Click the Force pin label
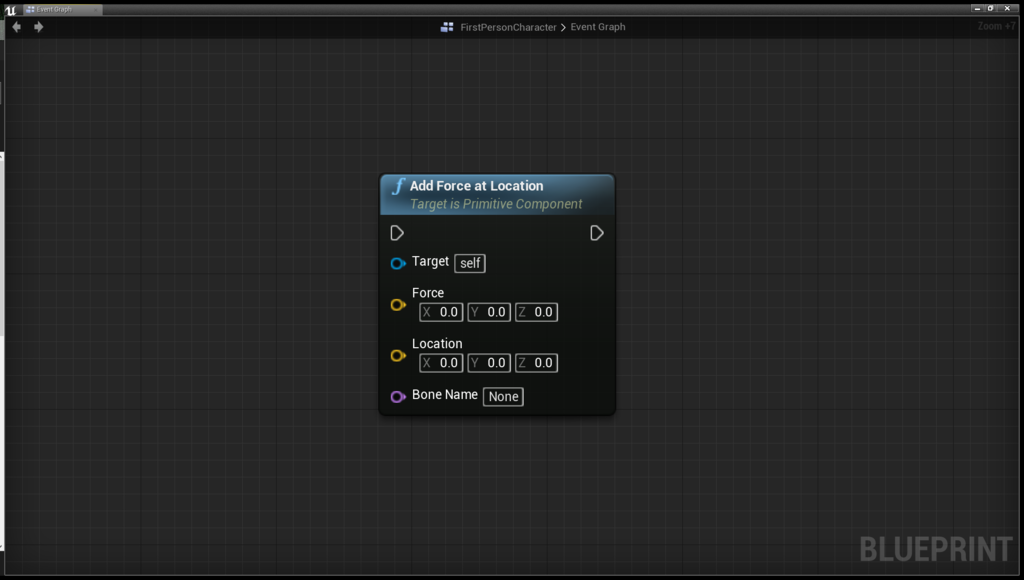This screenshot has height=580, width=1024. [x=428, y=293]
